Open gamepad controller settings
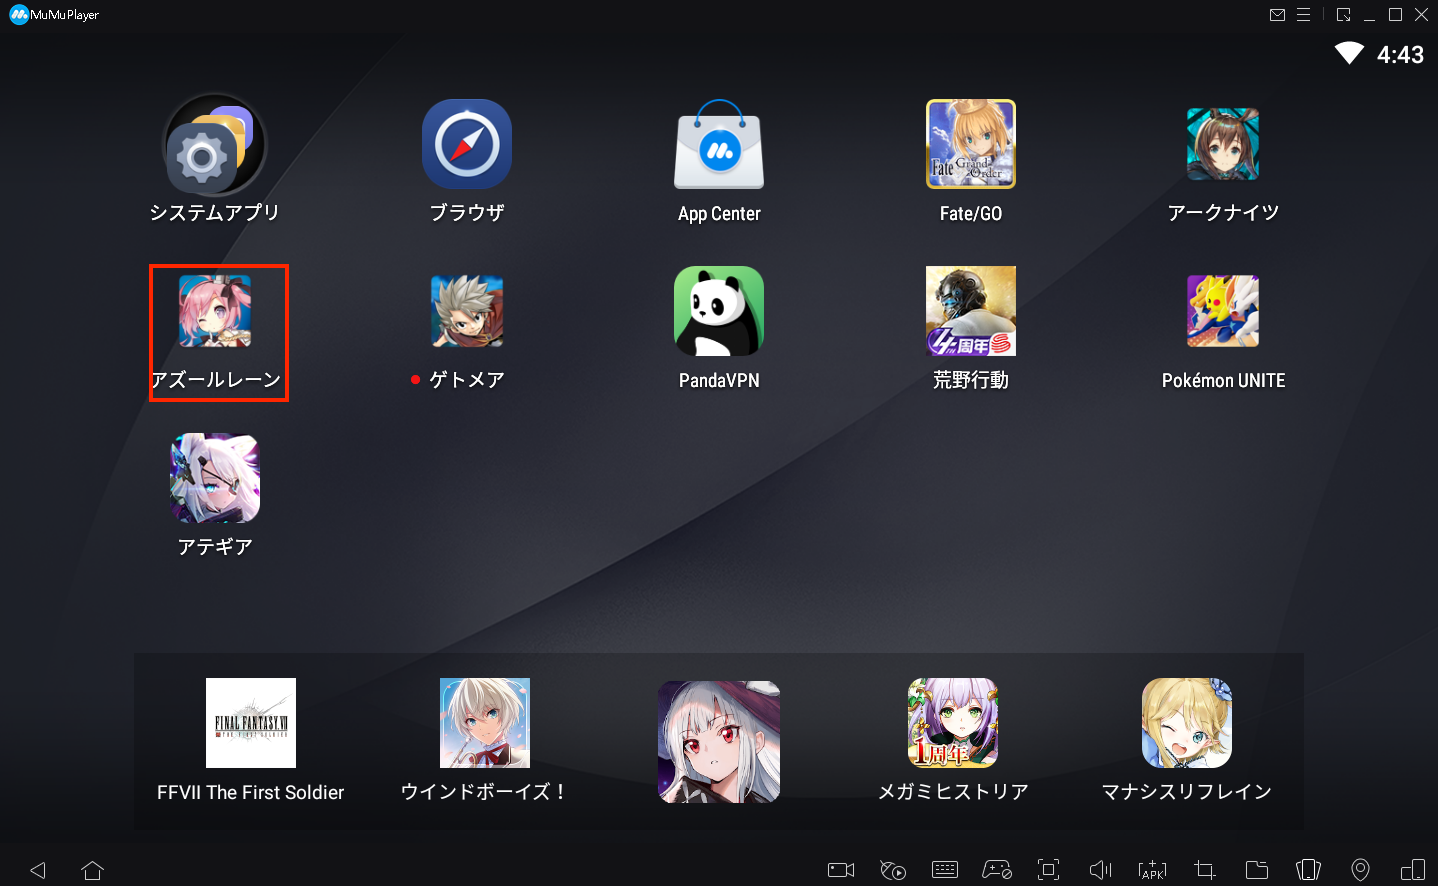 coord(997,870)
